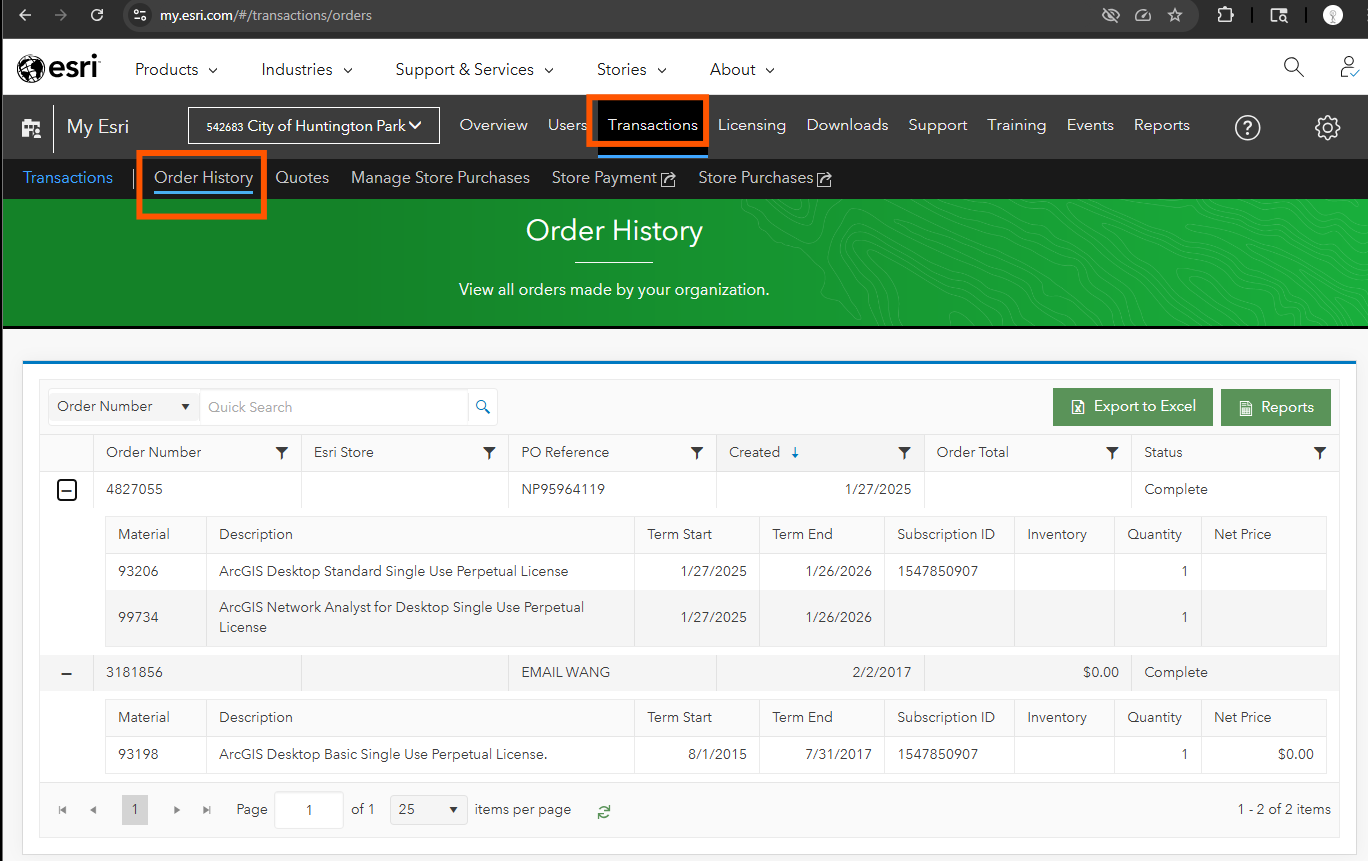Open the settings gear icon
The width and height of the screenshot is (1368, 861).
pyautogui.click(x=1327, y=127)
